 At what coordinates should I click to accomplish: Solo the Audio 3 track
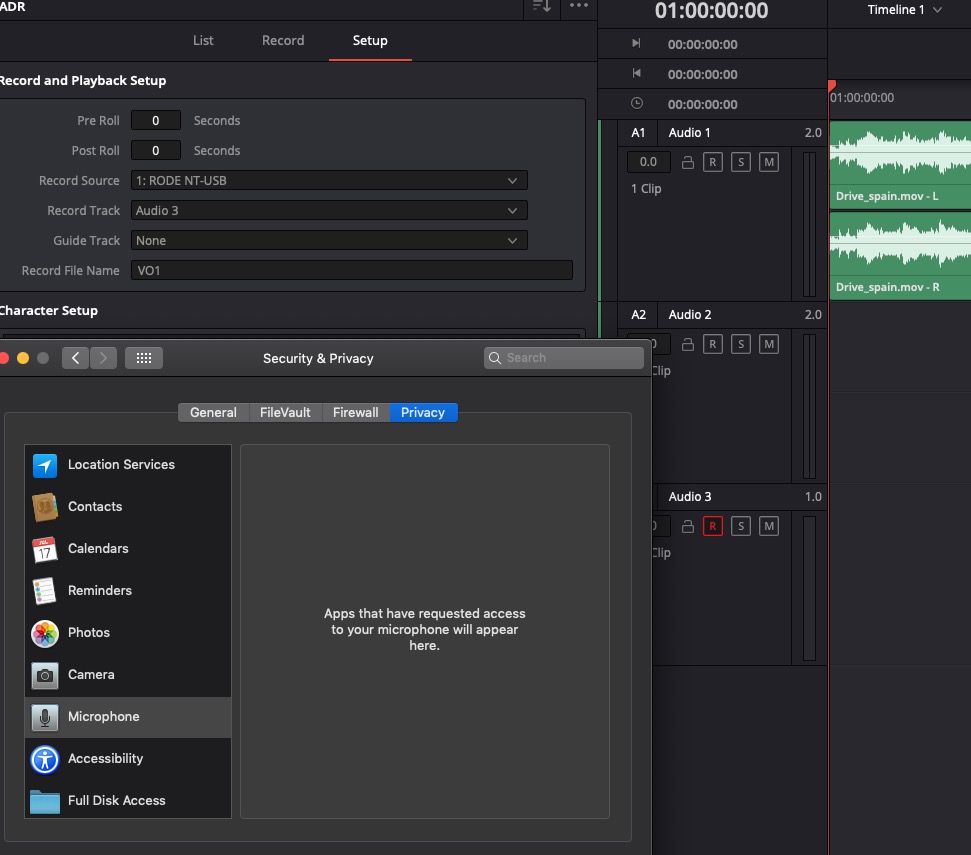click(741, 526)
